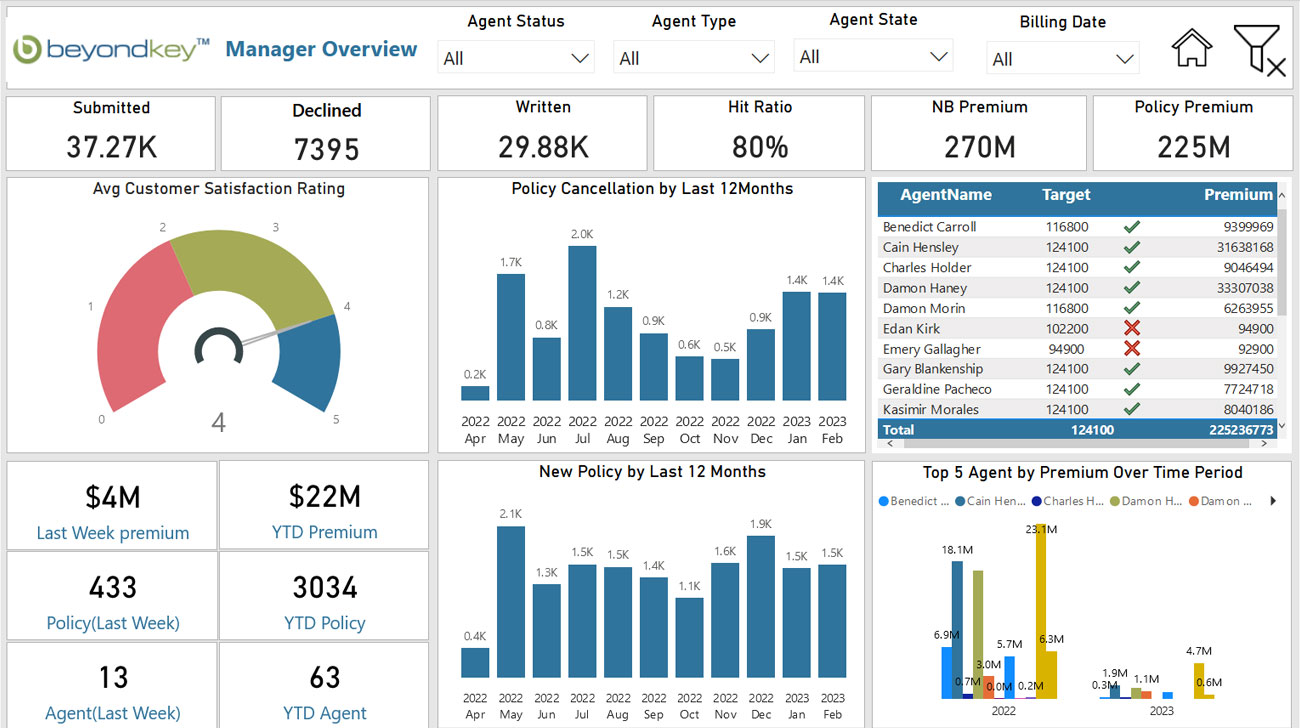The width and height of the screenshot is (1300, 728).
Task: Click the green checkmark beside Cain Hensley
Action: point(1131,247)
